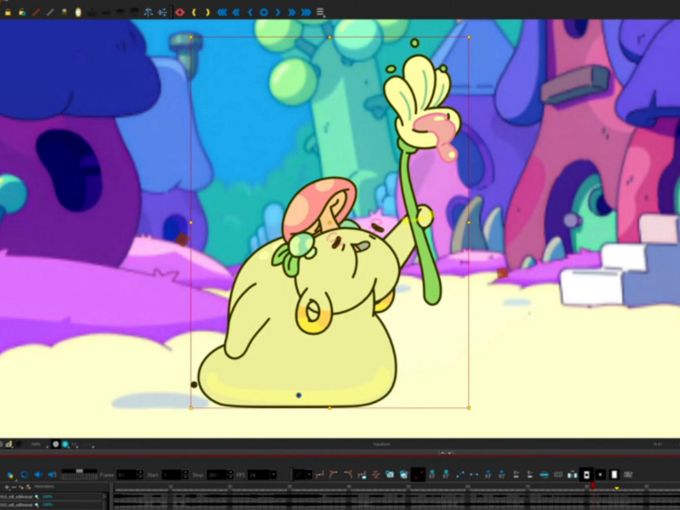Click the blue speaker sound icon
The height and width of the screenshot is (510, 680).
coord(38,474)
